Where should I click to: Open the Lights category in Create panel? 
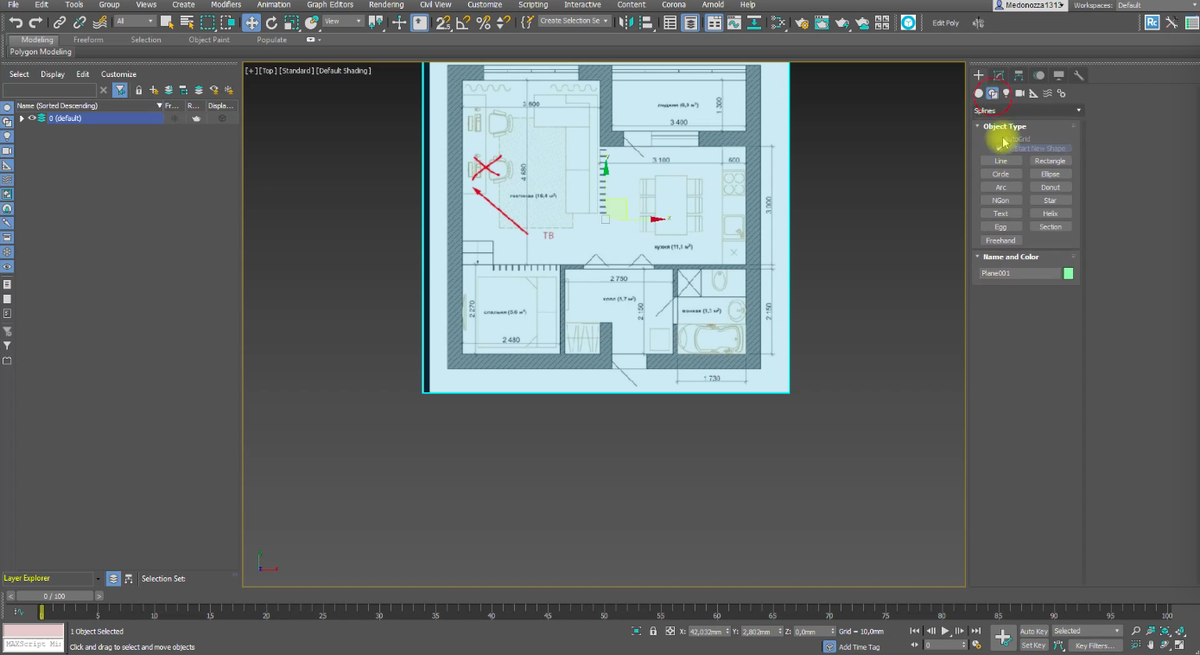pyautogui.click(x=1006, y=93)
